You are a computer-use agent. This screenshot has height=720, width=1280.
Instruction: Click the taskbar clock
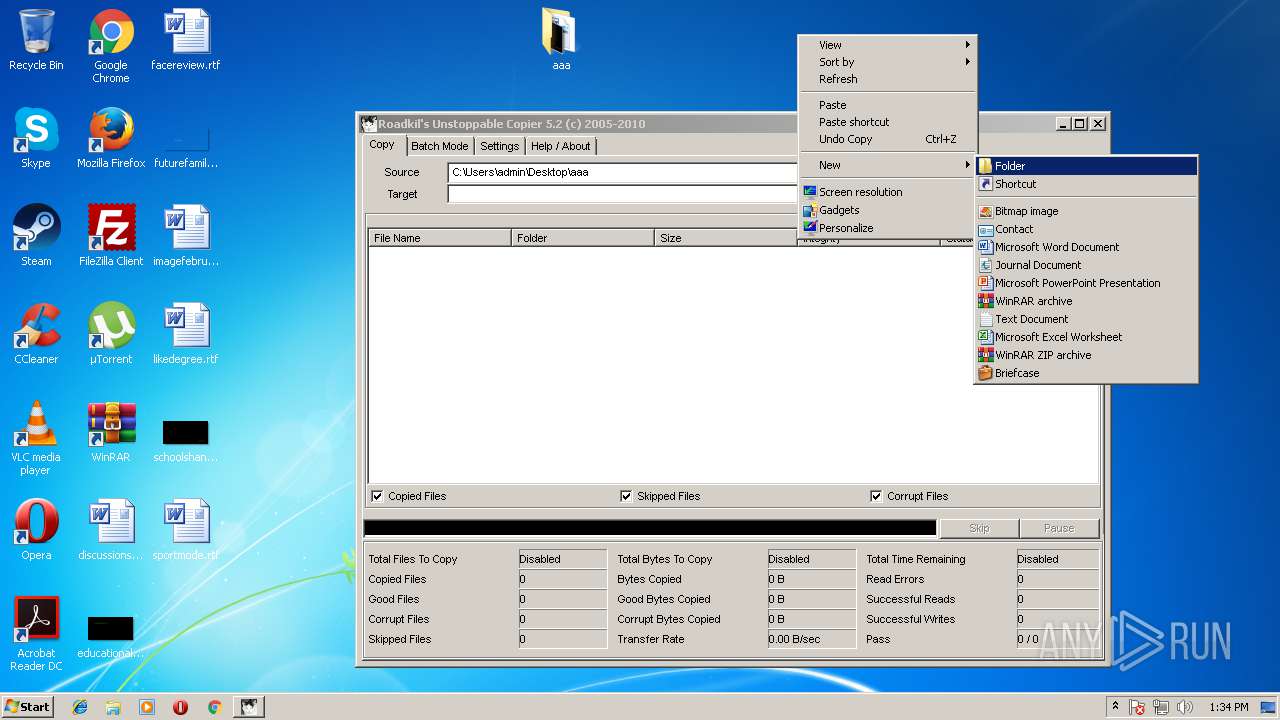click(x=1228, y=707)
